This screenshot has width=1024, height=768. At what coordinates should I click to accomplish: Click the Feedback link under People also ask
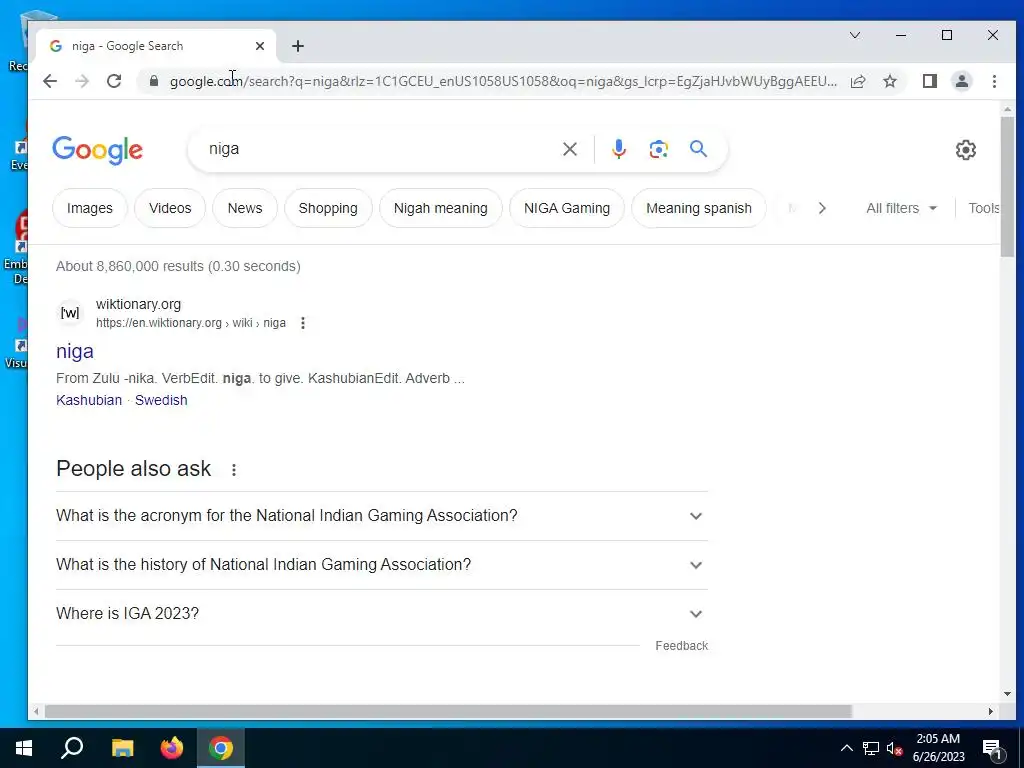click(681, 646)
